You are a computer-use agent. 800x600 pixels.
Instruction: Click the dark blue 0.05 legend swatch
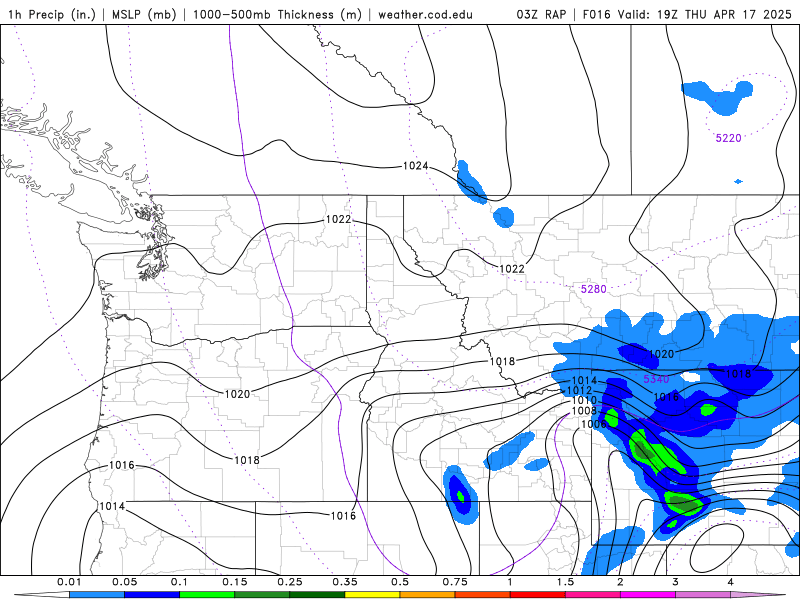point(152,595)
